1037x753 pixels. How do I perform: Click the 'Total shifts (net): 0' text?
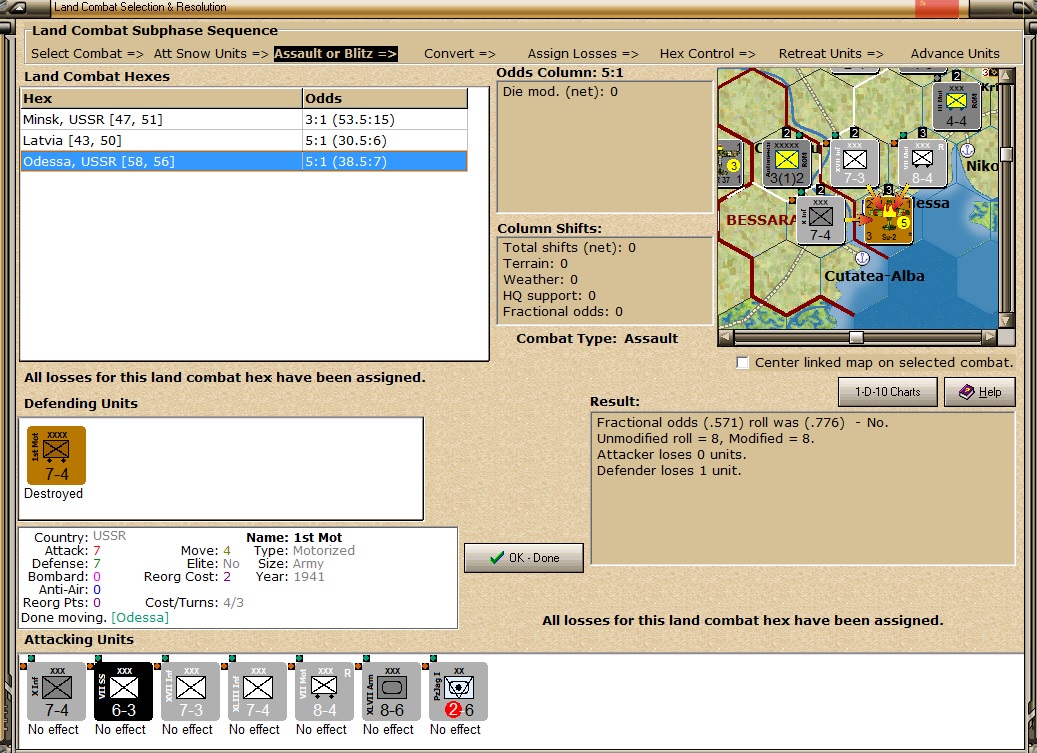tap(569, 248)
